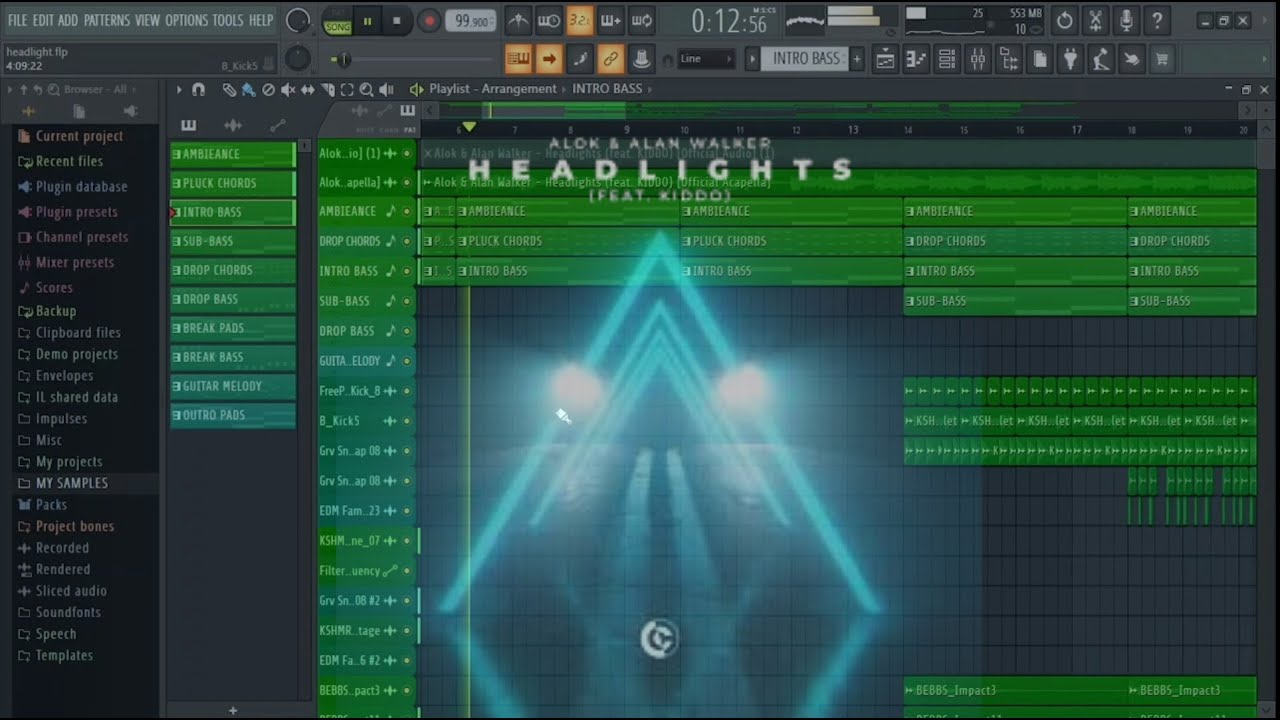Open the Playlist view icon
This screenshot has height=720, width=1280.
[x=885, y=59]
